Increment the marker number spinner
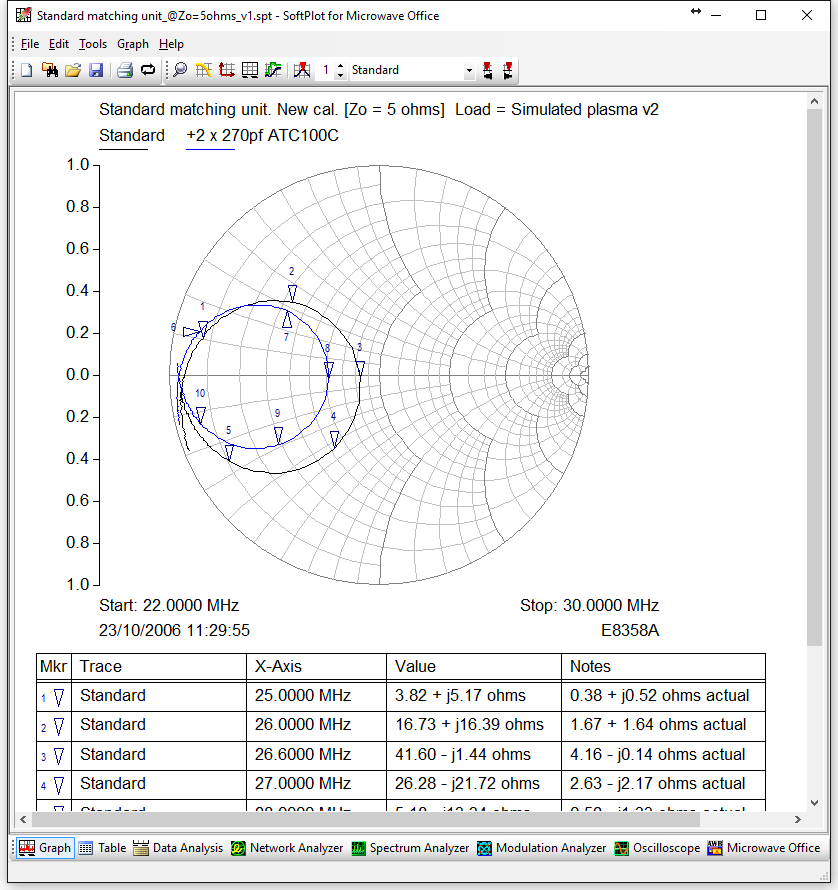The image size is (838, 890). pyautogui.click(x=341, y=66)
